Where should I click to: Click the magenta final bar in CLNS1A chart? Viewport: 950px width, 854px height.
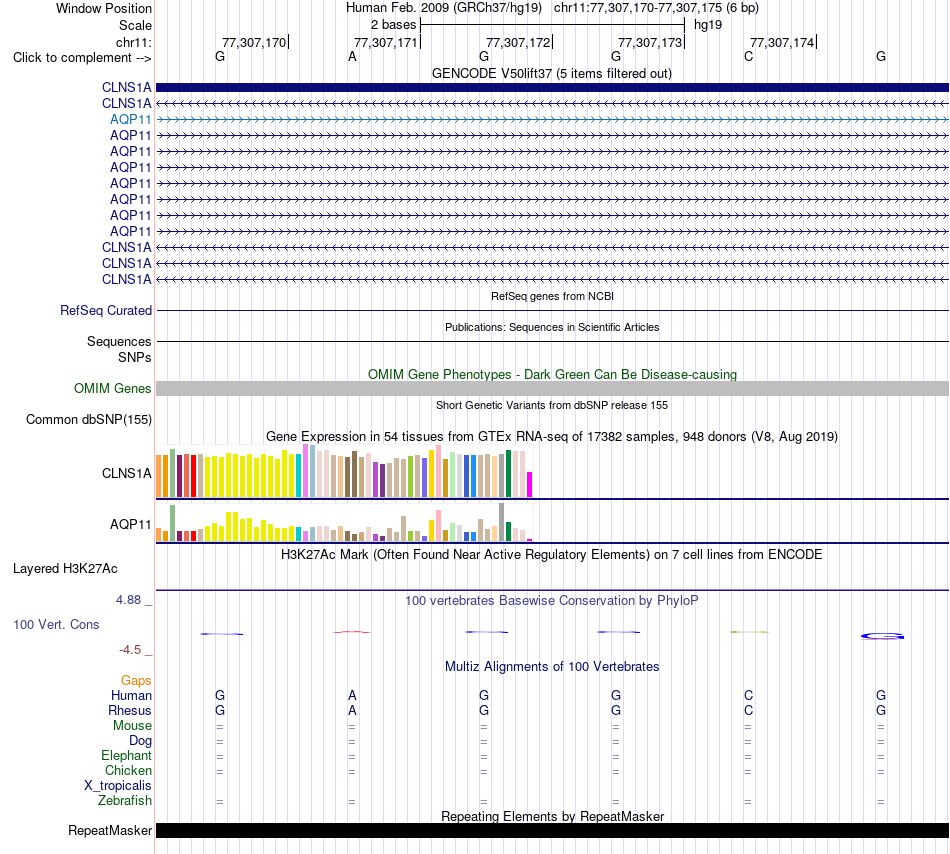(x=530, y=485)
